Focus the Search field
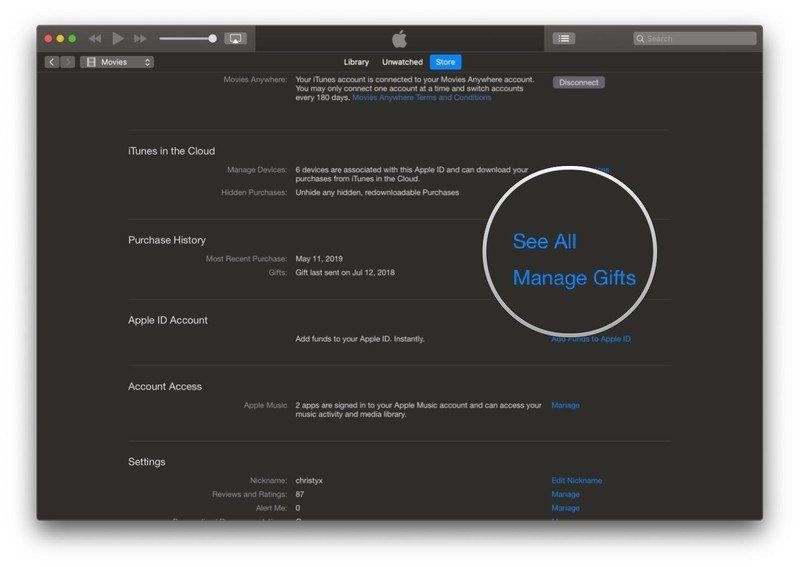 click(694, 38)
